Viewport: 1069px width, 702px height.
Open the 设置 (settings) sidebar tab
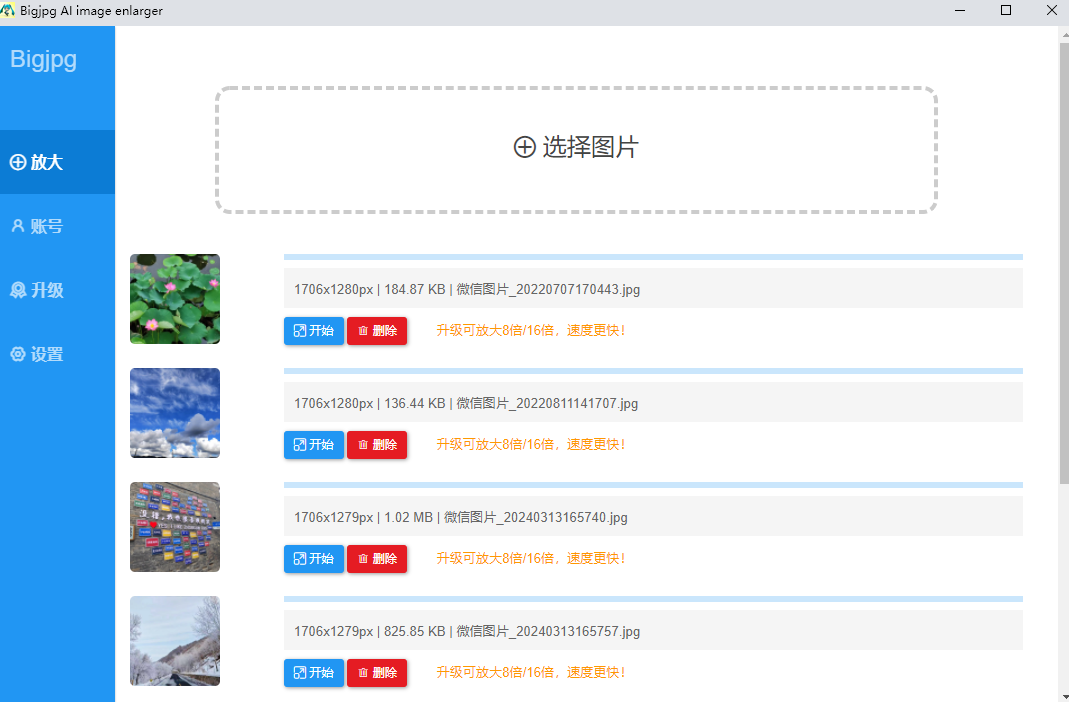click(57, 354)
